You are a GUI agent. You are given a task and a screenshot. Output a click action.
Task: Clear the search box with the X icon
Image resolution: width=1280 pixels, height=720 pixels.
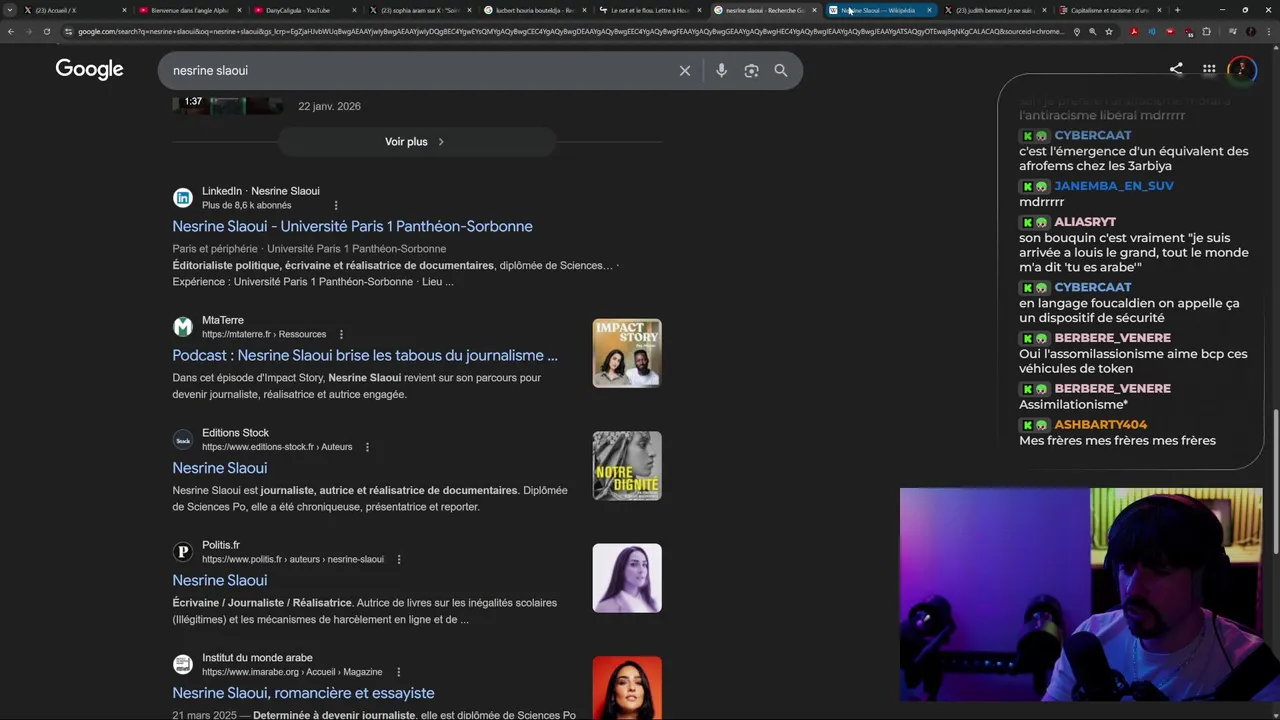coord(685,71)
